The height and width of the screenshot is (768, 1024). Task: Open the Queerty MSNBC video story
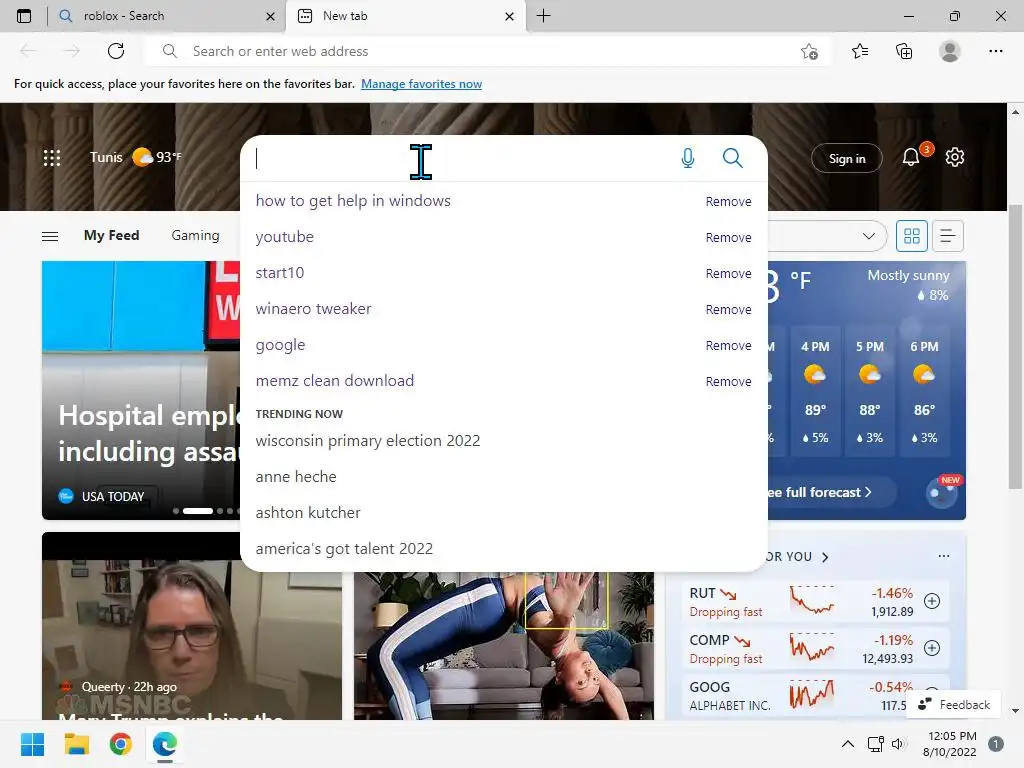tap(191, 626)
